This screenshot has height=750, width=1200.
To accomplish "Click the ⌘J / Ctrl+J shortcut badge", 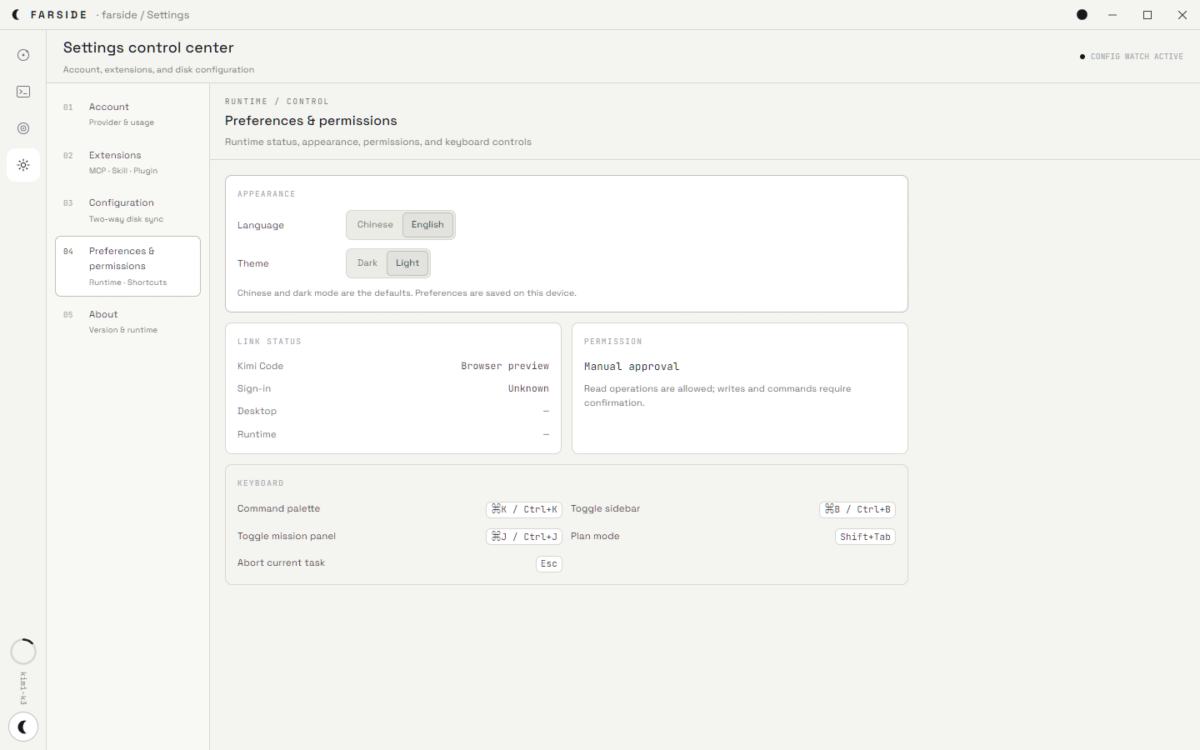I will click(524, 537).
